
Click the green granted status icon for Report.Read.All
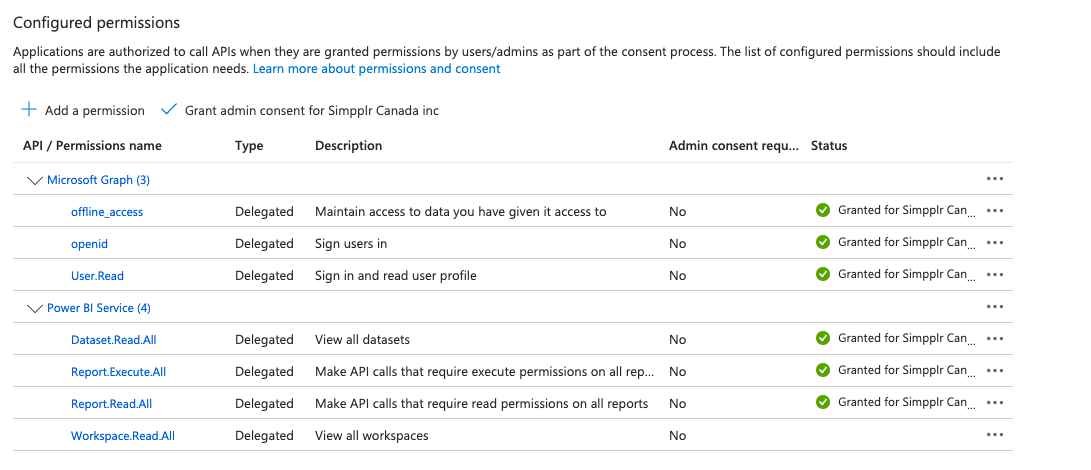click(823, 402)
